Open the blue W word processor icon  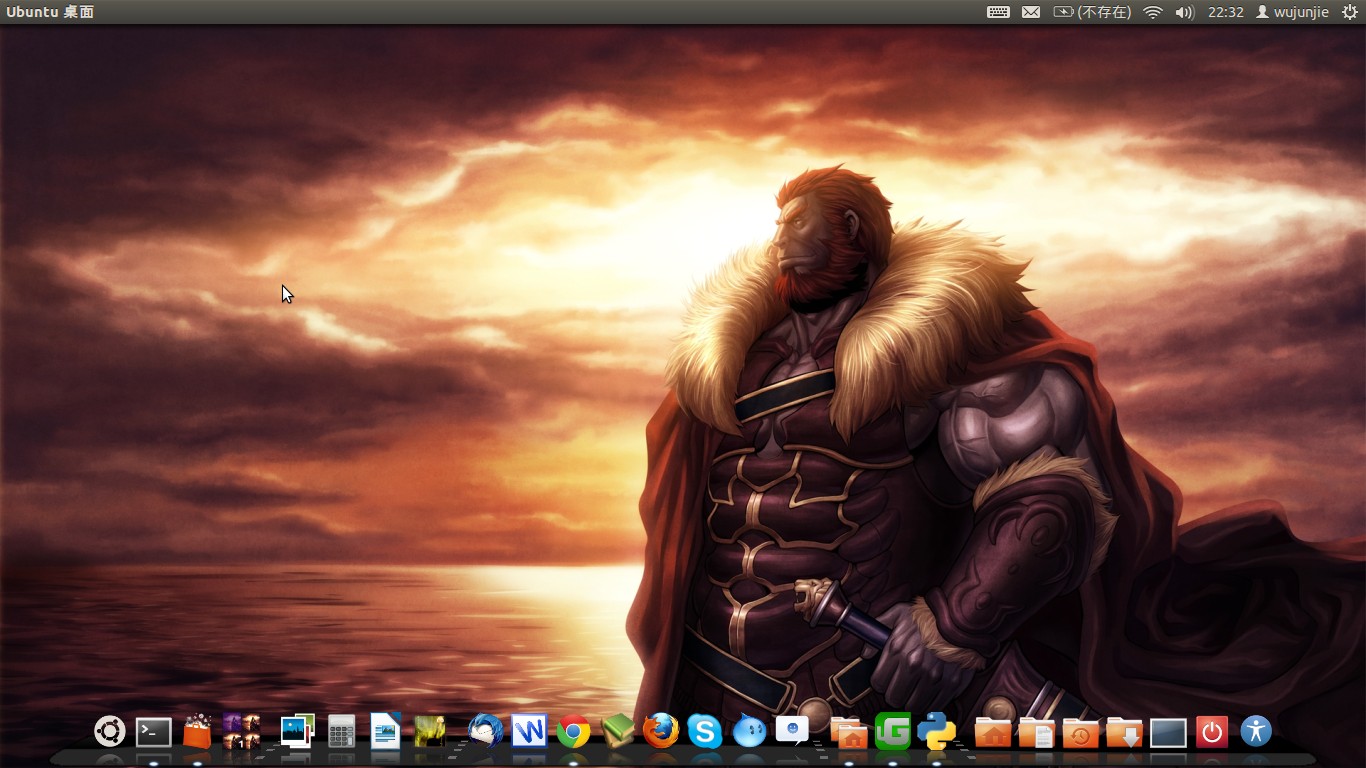(x=529, y=732)
